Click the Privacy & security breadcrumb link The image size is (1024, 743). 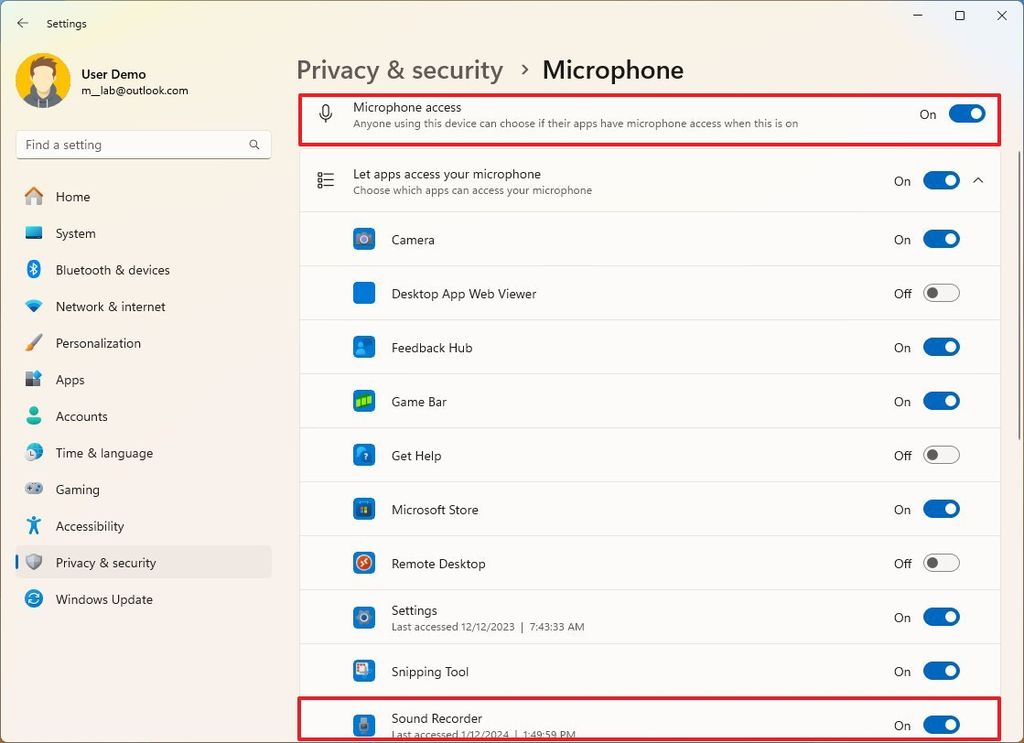coord(399,70)
